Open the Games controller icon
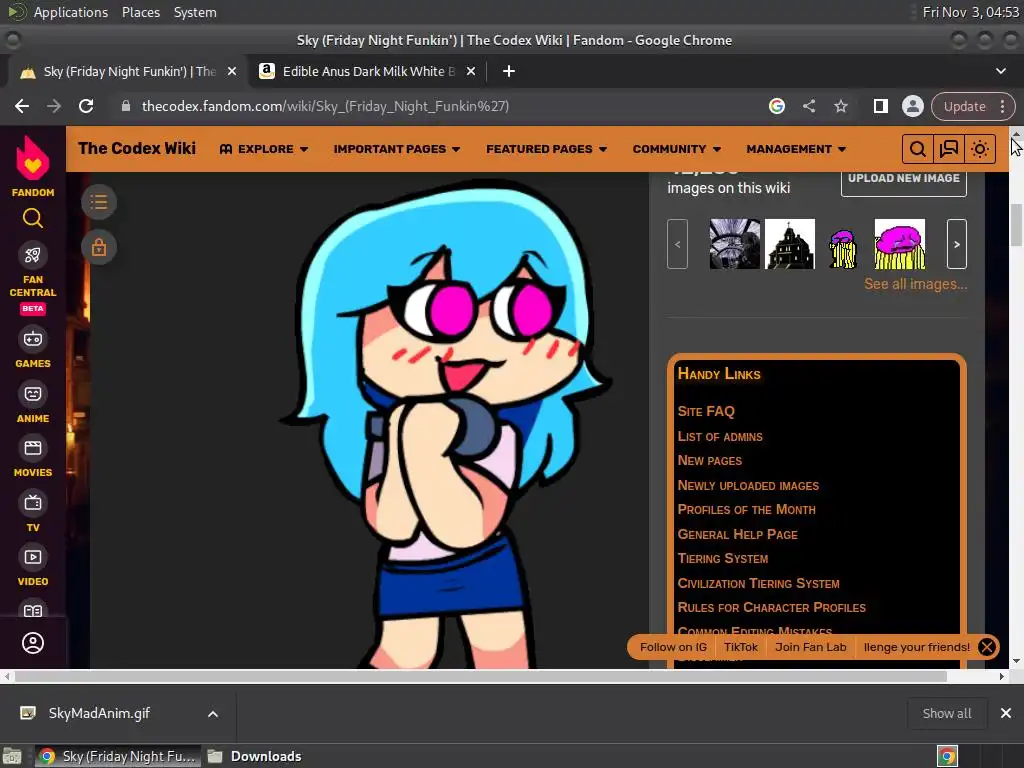The image size is (1024, 768). 33,339
